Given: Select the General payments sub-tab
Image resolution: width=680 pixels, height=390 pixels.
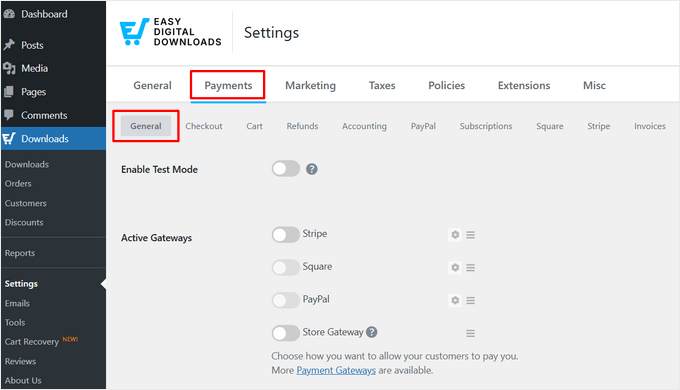Looking at the screenshot, I should pos(146,126).
